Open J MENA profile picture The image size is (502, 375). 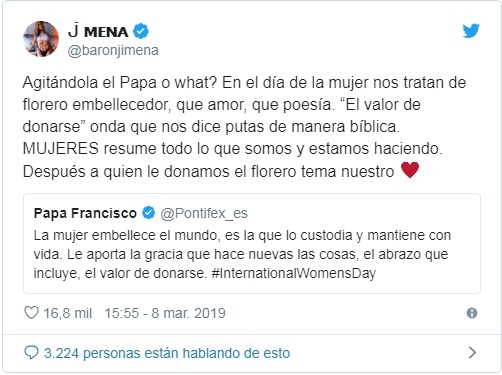tap(41, 39)
